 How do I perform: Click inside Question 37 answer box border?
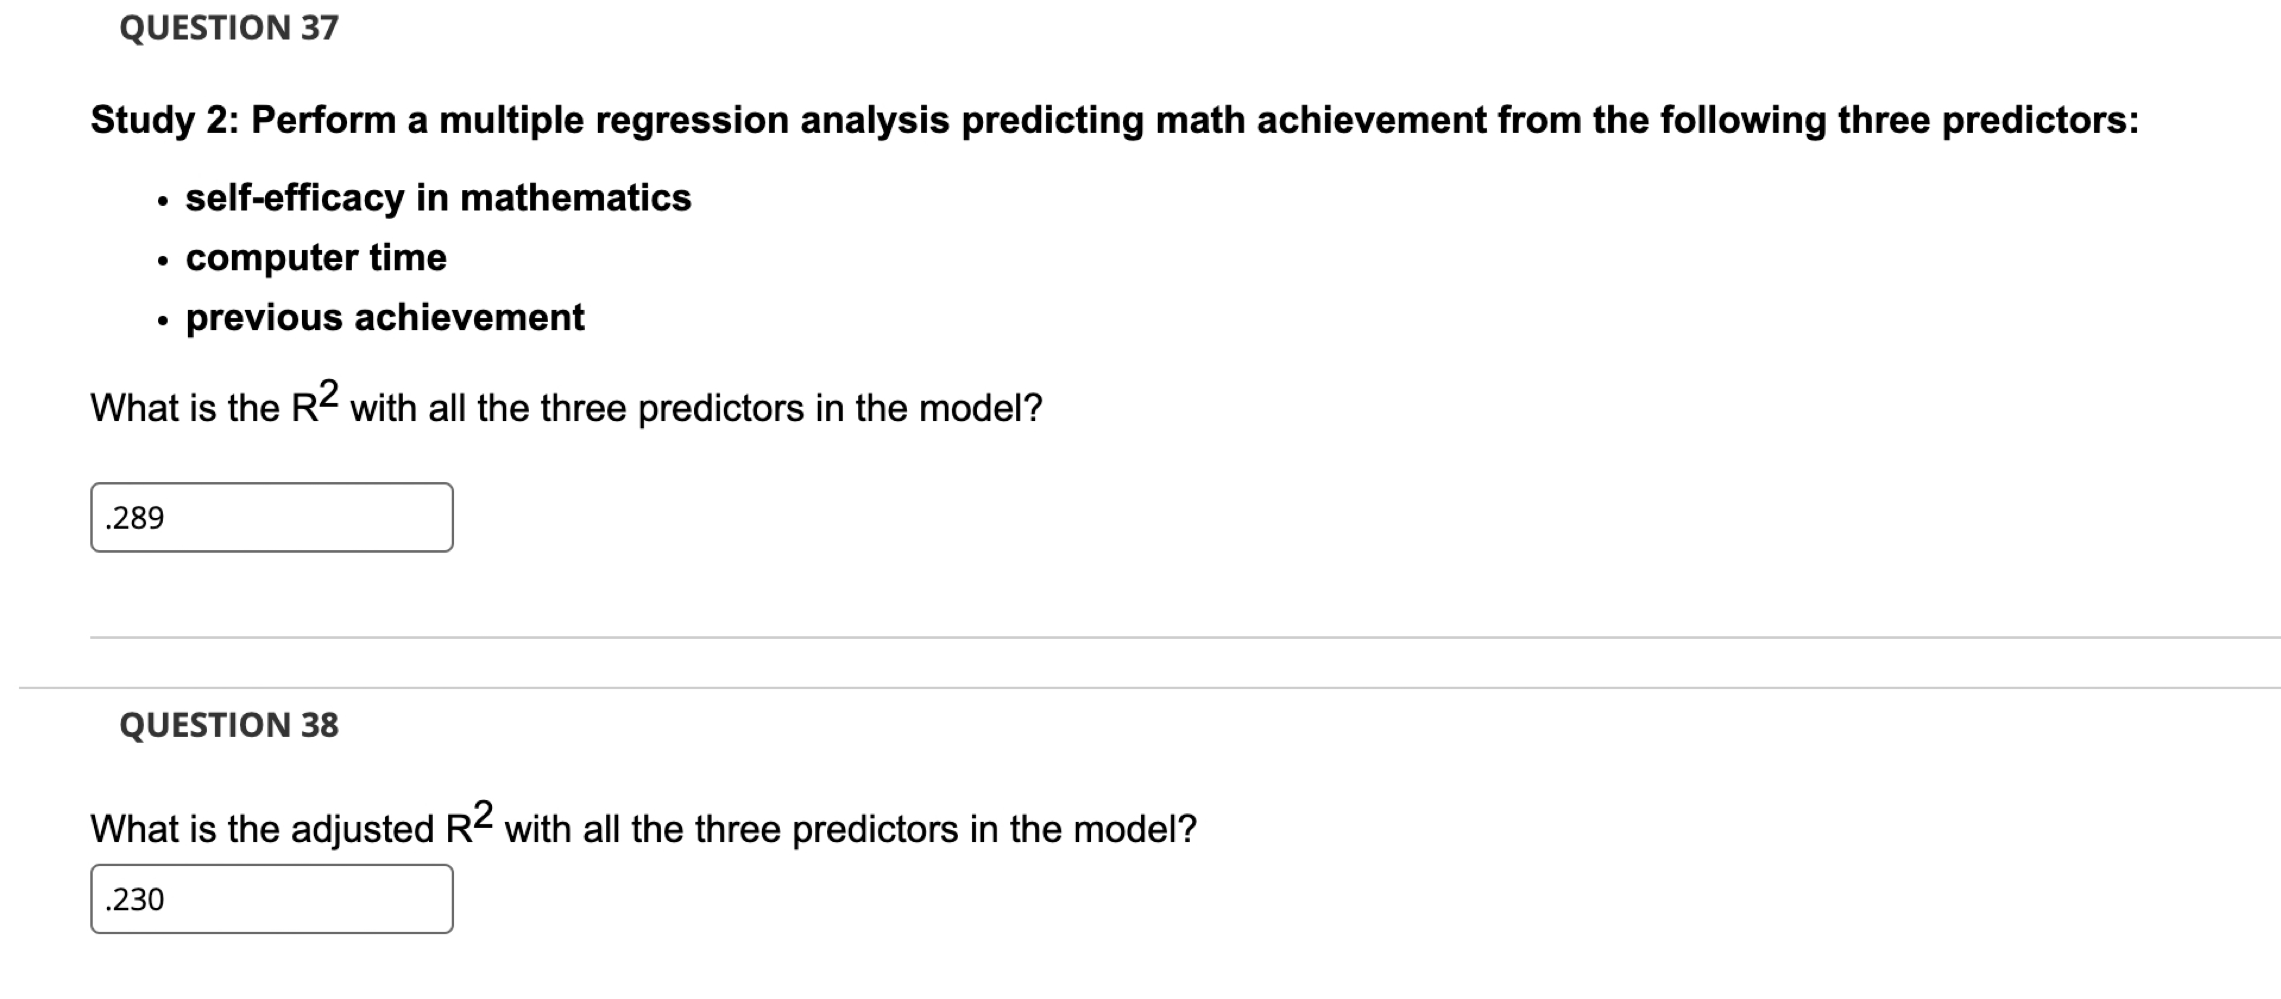[x=270, y=517]
